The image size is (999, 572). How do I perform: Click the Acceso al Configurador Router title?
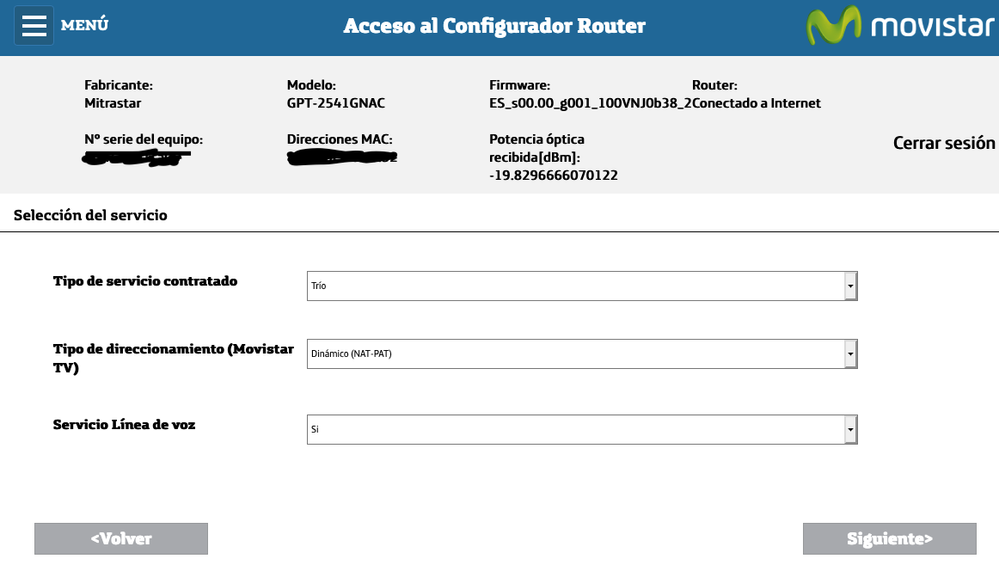tap(494, 26)
